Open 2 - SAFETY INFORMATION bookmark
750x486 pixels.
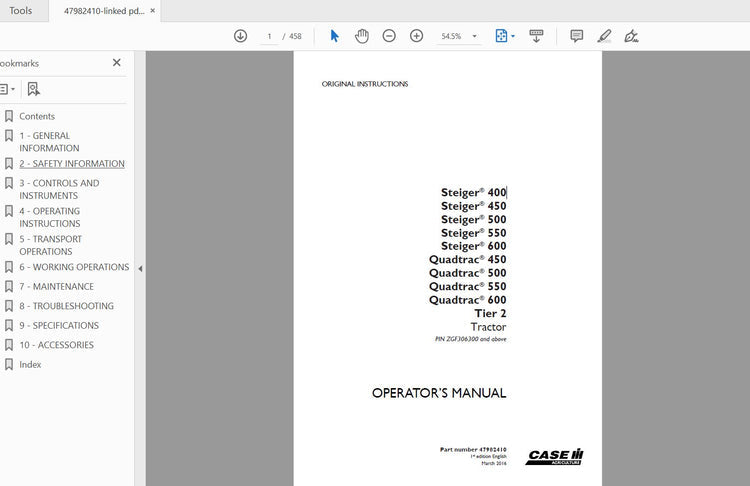tap(72, 164)
